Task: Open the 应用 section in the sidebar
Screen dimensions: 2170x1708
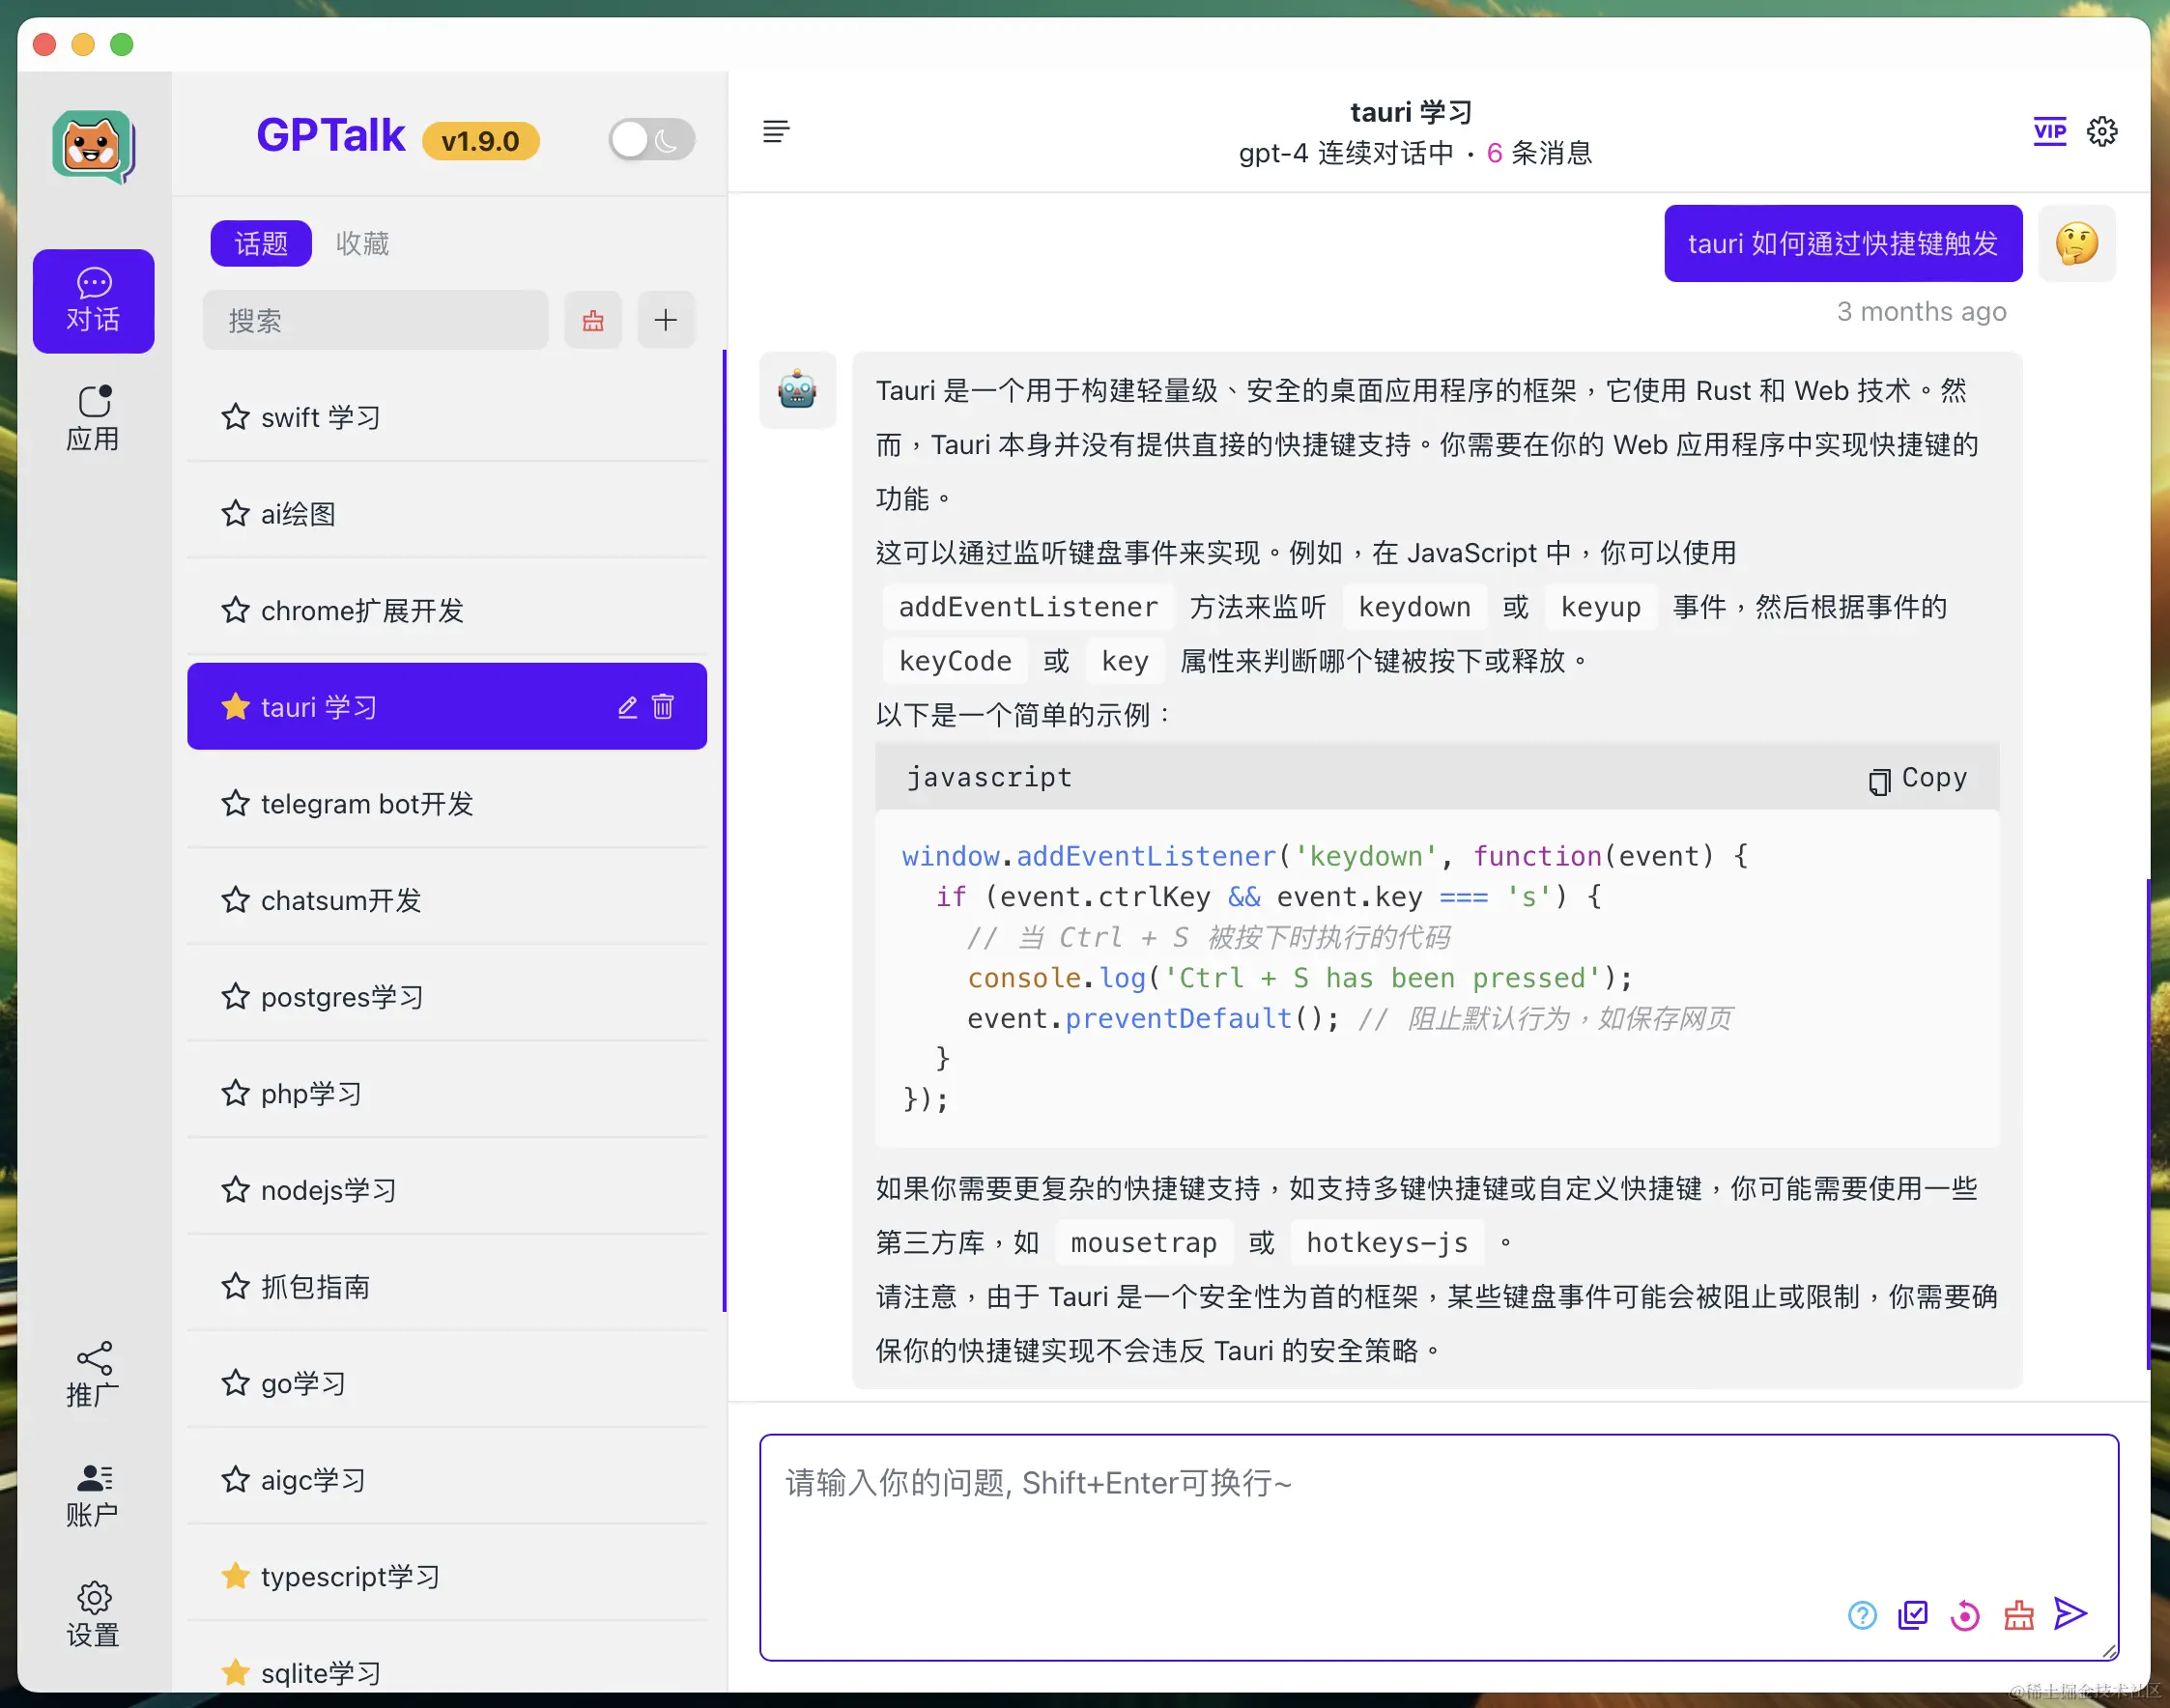Action: click(x=93, y=418)
